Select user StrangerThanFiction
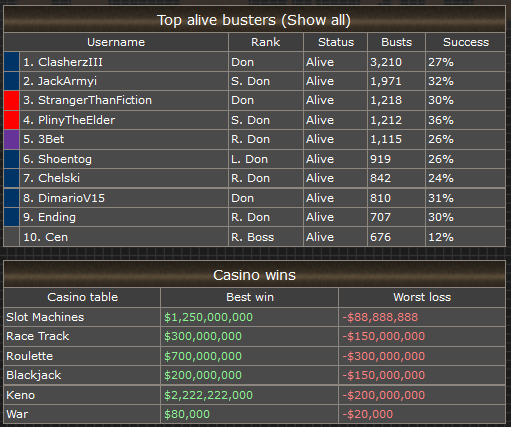 (x=95, y=100)
